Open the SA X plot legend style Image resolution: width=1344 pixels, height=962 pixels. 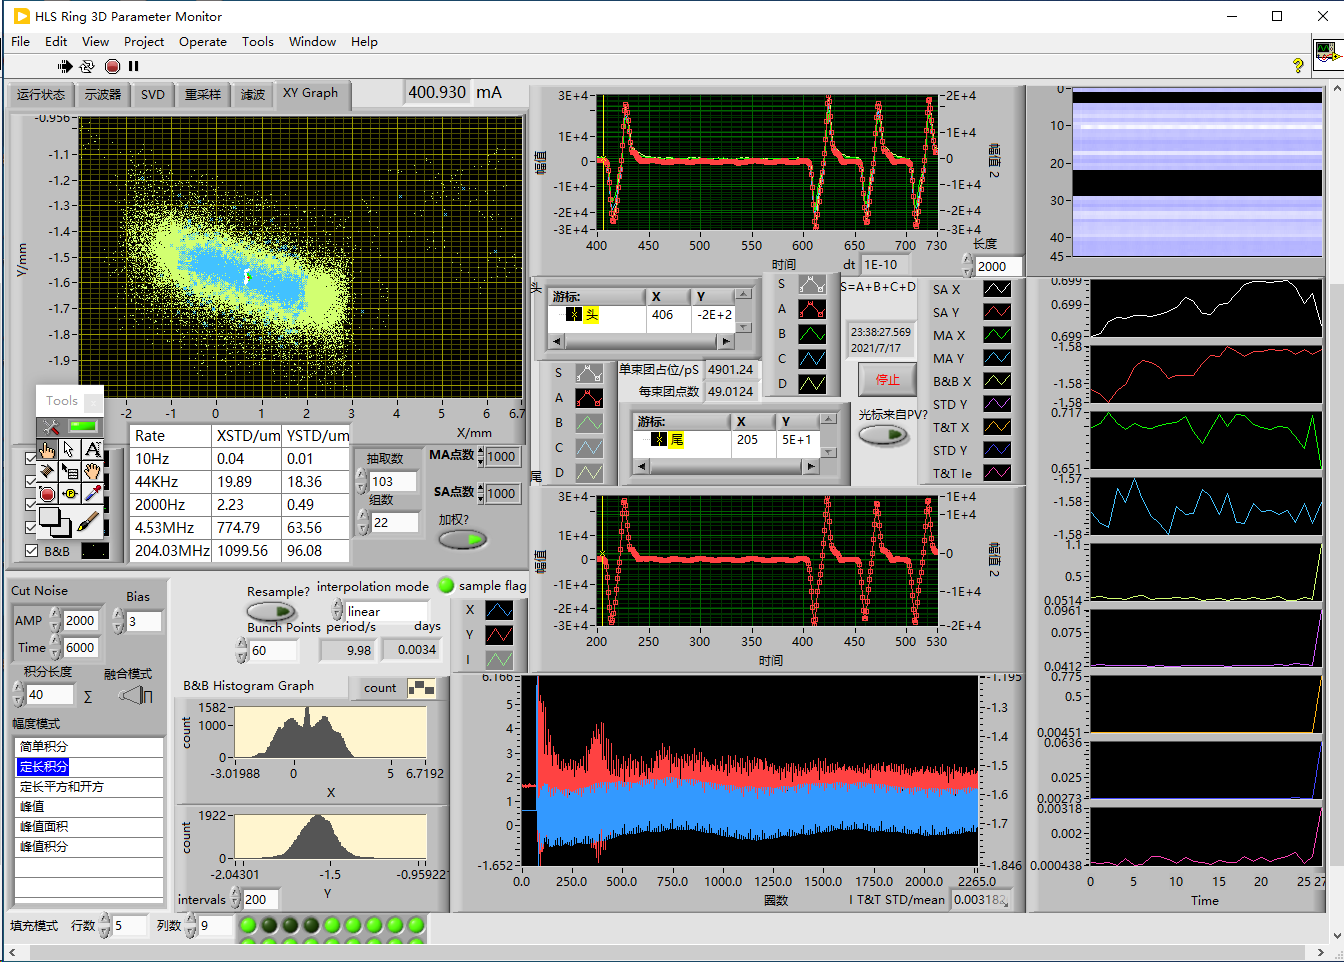click(x=996, y=289)
